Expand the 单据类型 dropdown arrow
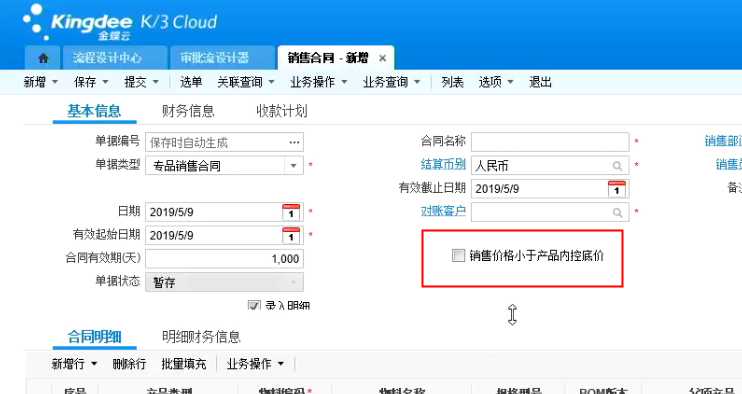 293,166
